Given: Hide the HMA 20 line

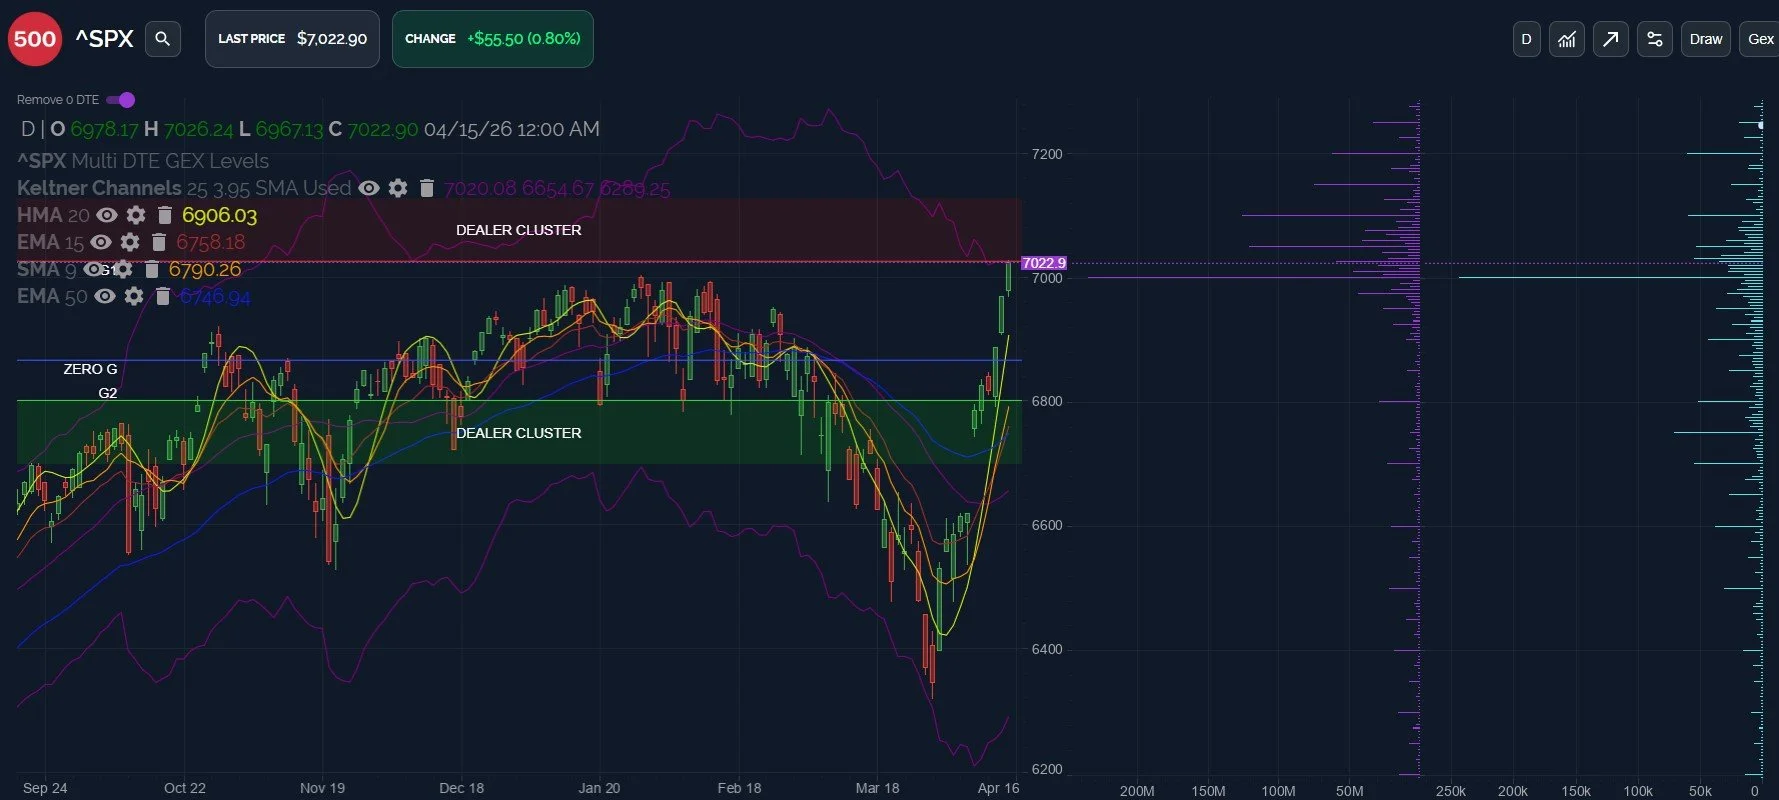Looking at the screenshot, I should (107, 215).
